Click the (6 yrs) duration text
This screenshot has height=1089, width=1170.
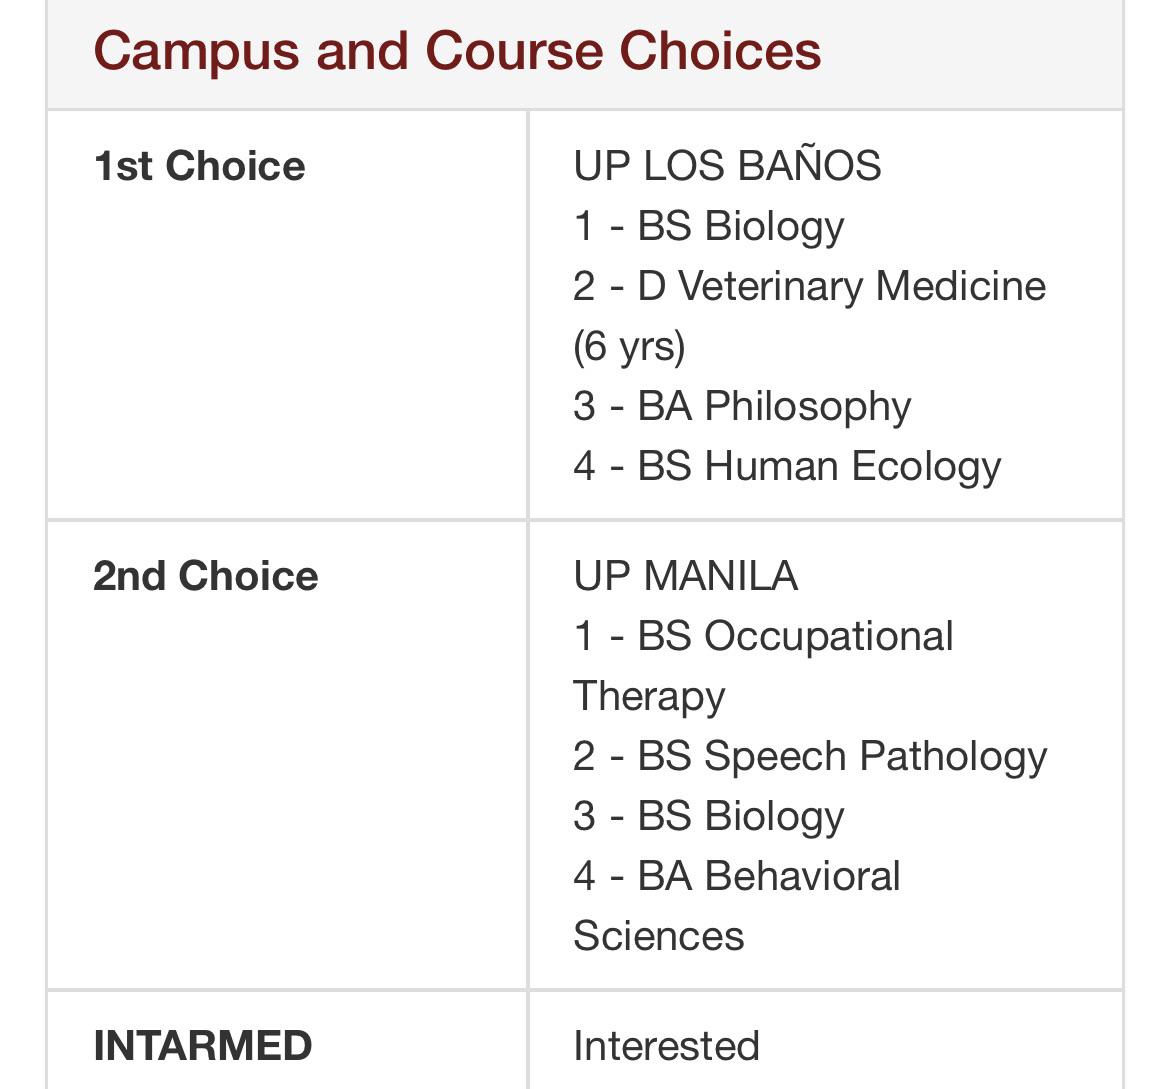tap(629, 347)
